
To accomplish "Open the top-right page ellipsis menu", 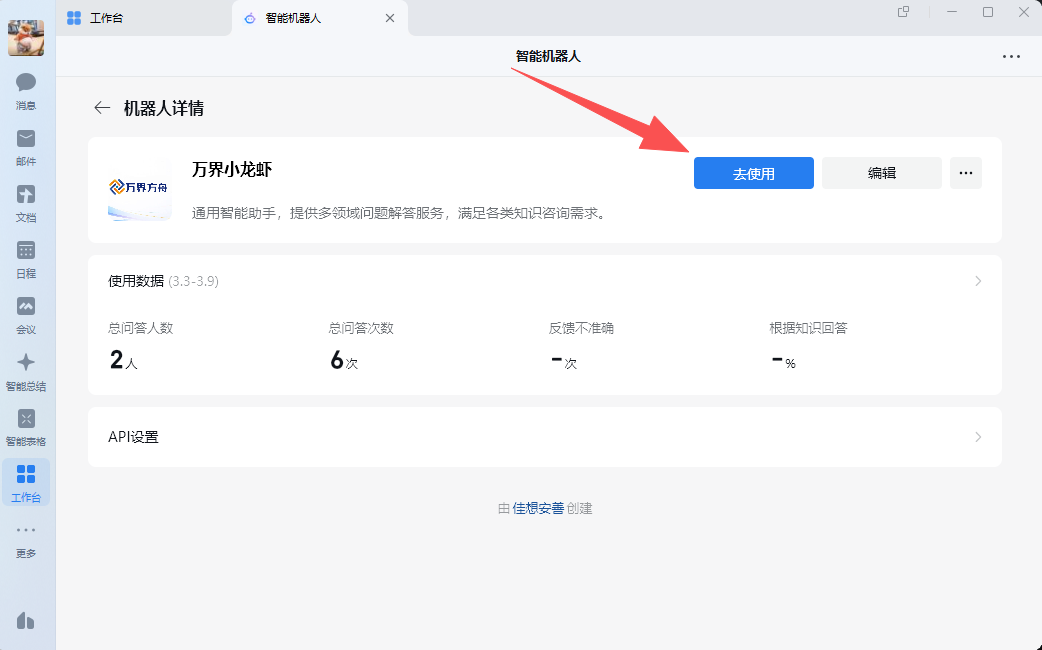I will pos(1011,57).
